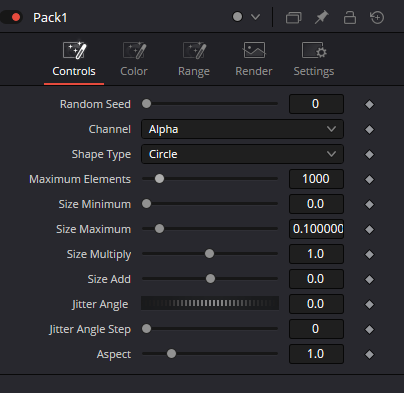Open the Settings tab
The height and width of the screenshot is (393, 404).
tap(314, 60)
